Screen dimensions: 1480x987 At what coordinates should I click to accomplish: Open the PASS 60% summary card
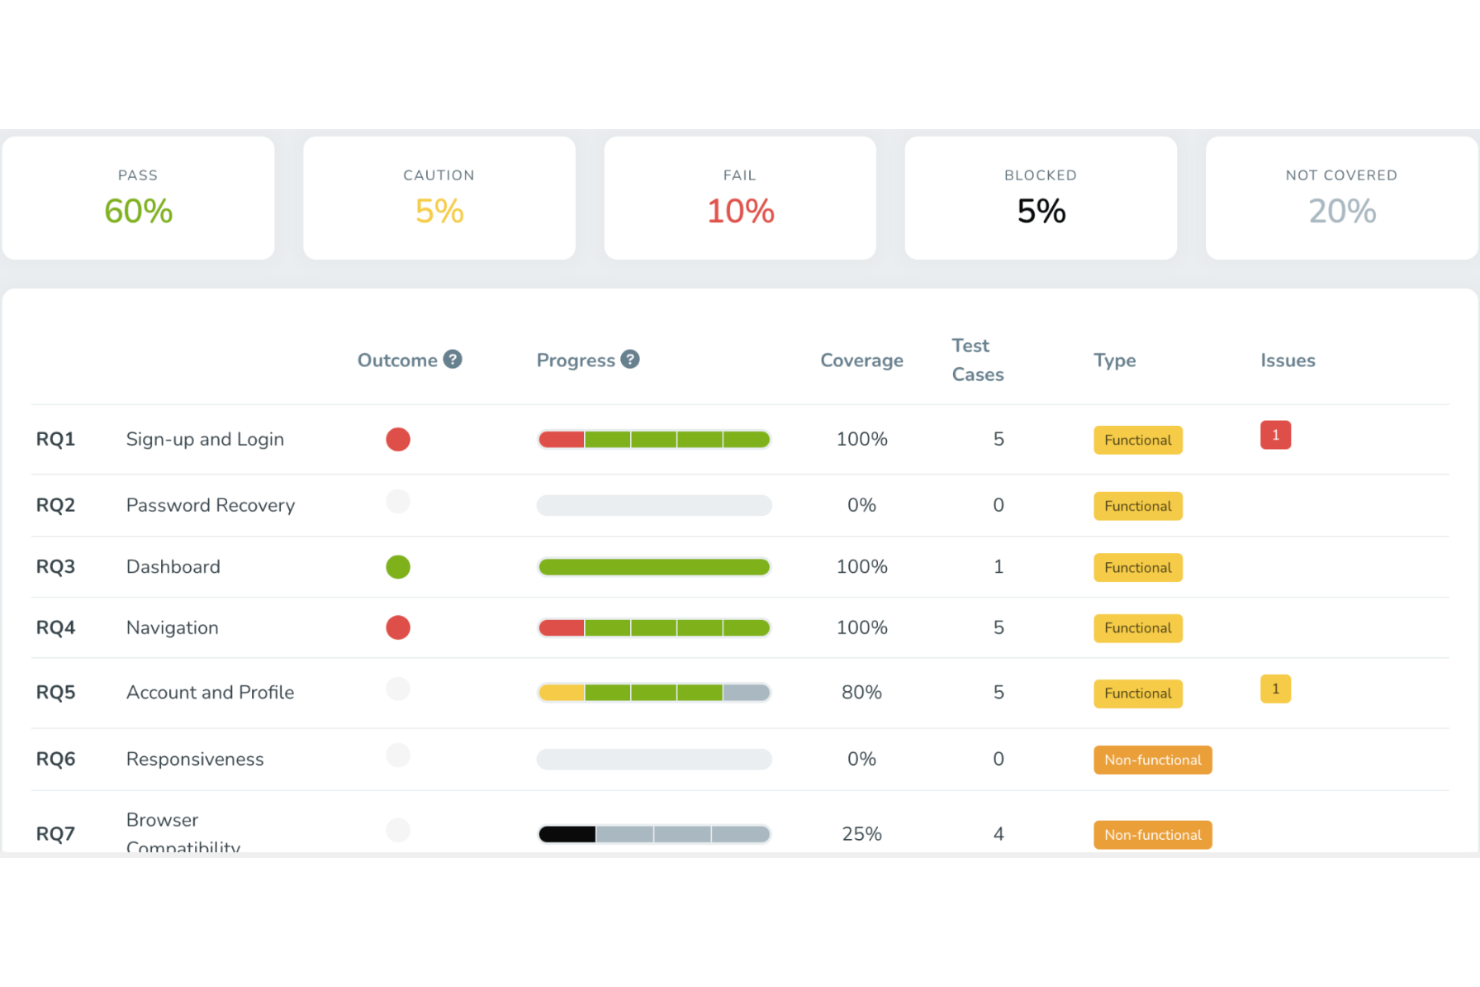click(x=138, y=197)
